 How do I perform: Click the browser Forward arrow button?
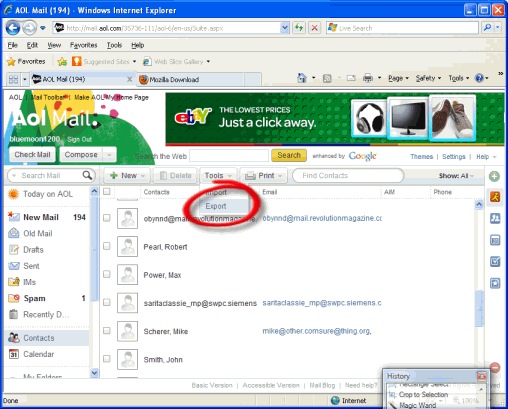point(30,28)
